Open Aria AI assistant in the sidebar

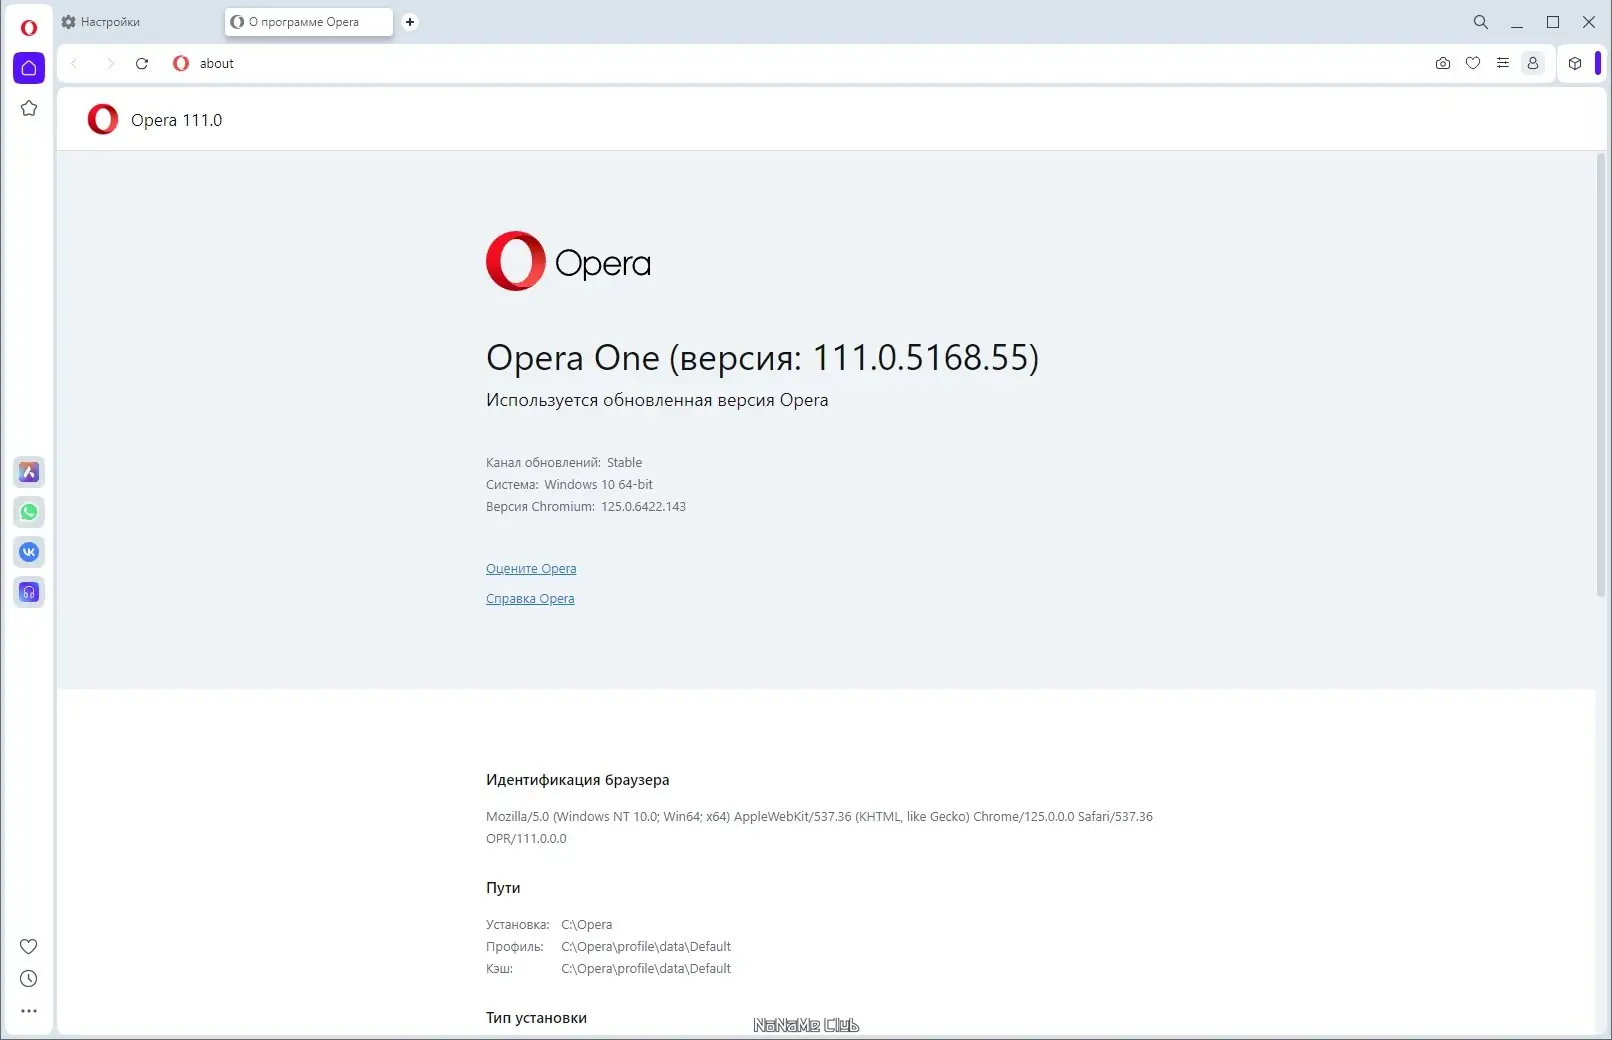29,472
